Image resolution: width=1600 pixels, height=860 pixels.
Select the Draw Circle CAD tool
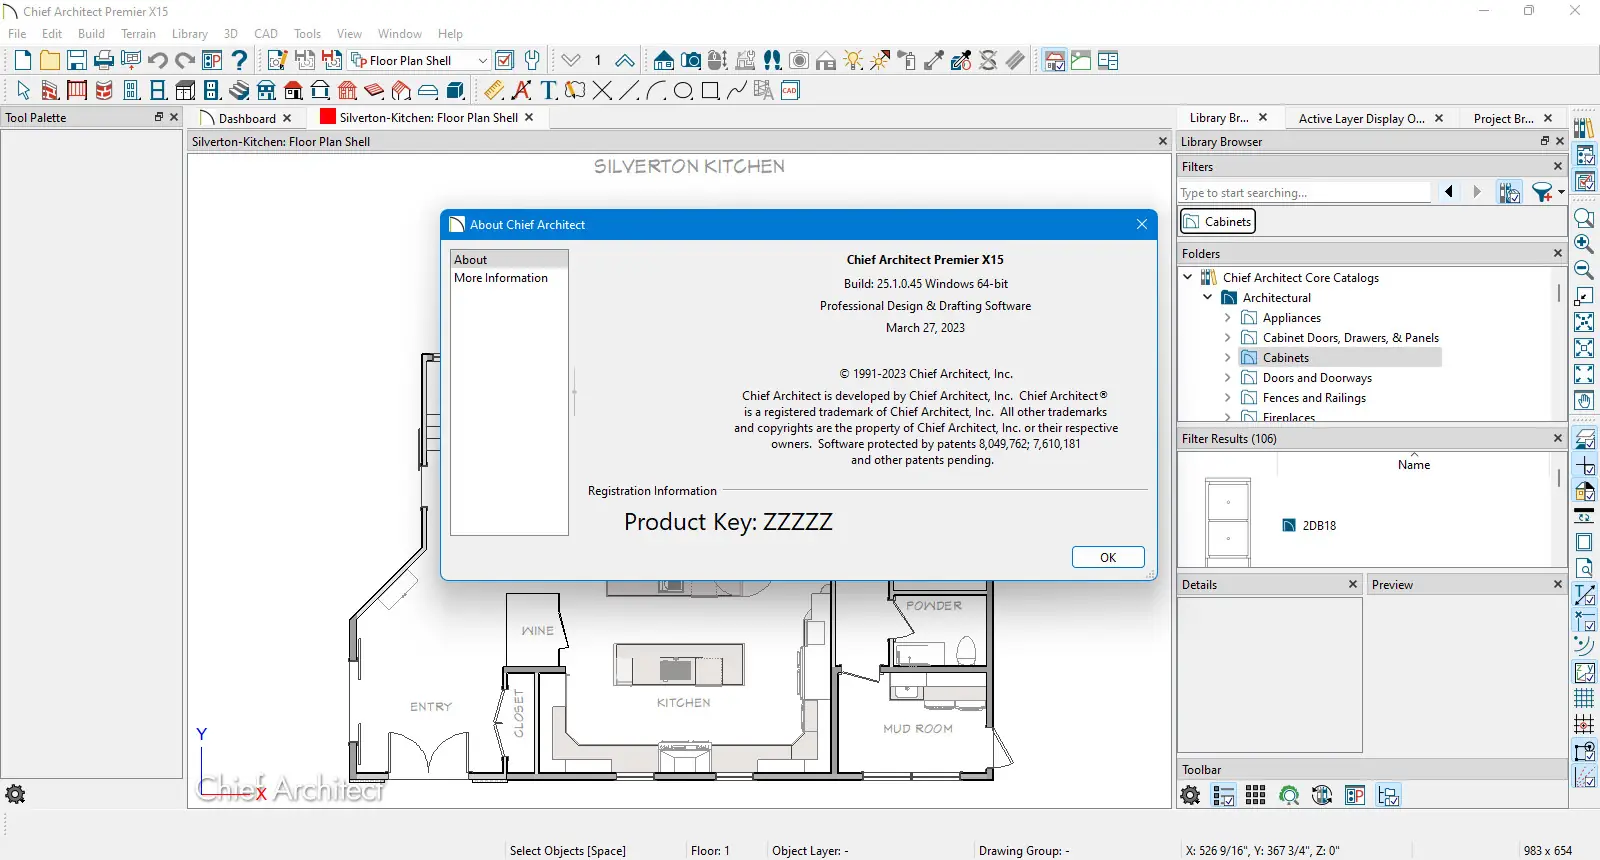coord(683,91)
